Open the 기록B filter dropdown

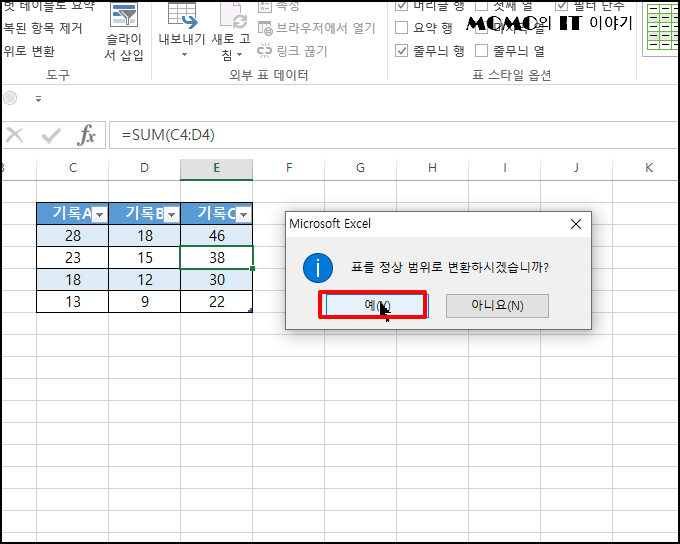pyautogui.click(x=172, y=215)
